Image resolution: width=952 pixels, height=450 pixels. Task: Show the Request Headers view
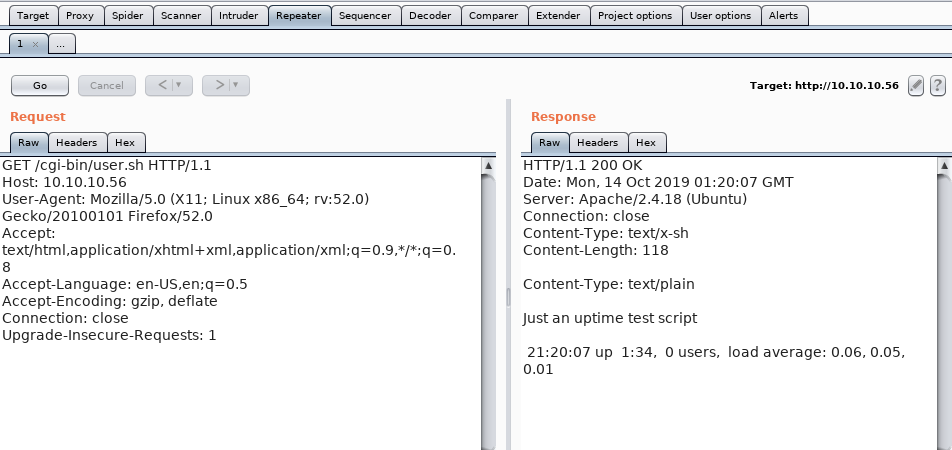click(x=76, y=143)
